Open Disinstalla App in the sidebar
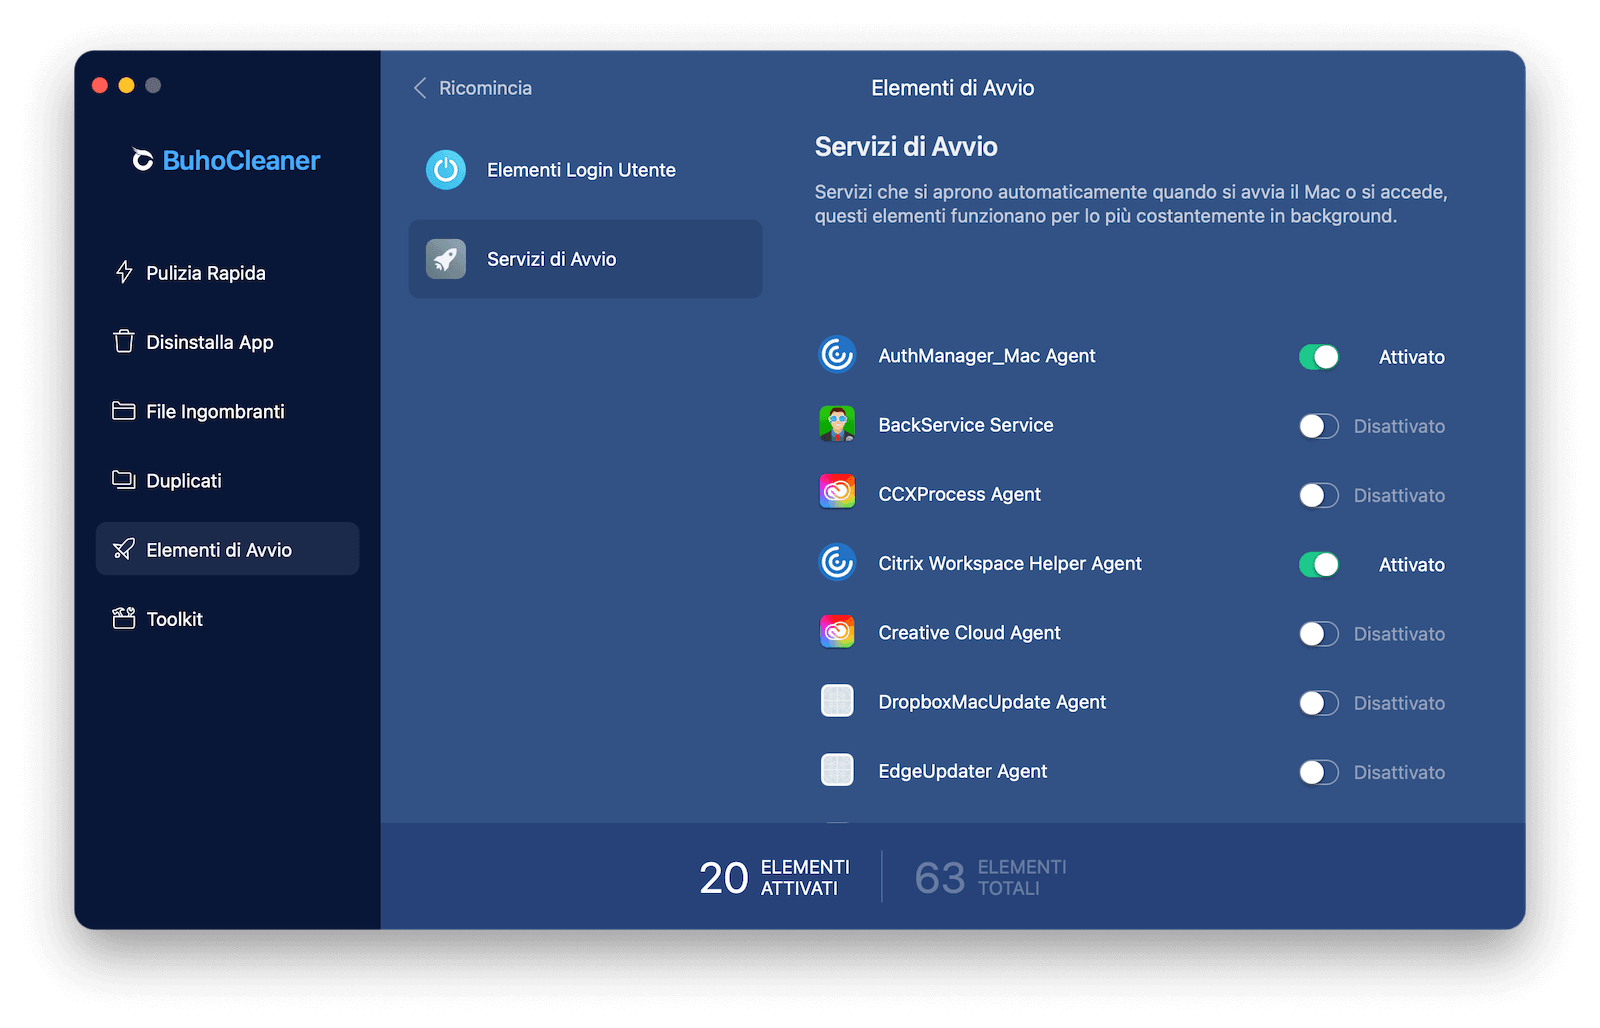Viewport: 1600px width, 1028px height. coord(227,341)
